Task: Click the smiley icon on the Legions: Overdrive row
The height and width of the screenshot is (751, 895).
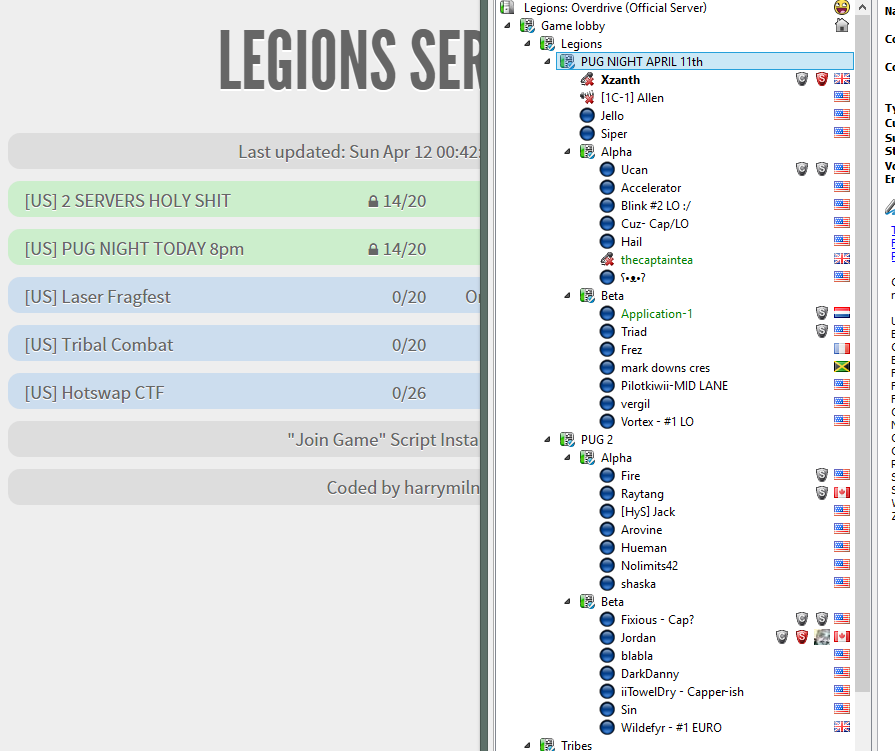Action: [x=842, y=7]
